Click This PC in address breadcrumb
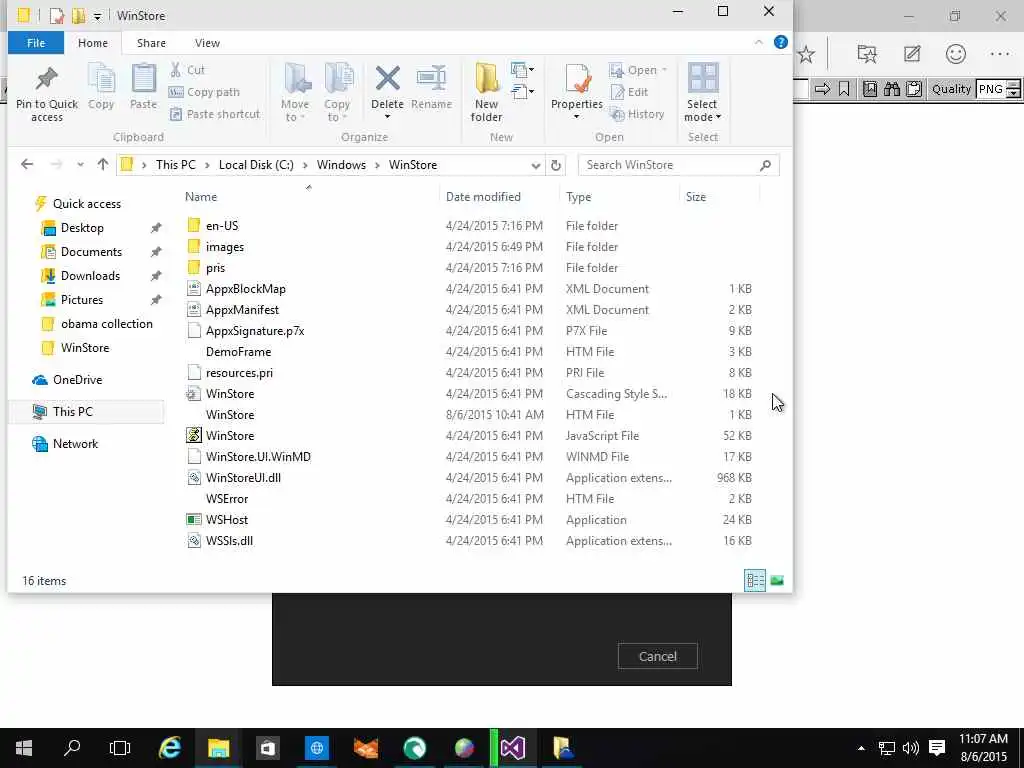 176,165
